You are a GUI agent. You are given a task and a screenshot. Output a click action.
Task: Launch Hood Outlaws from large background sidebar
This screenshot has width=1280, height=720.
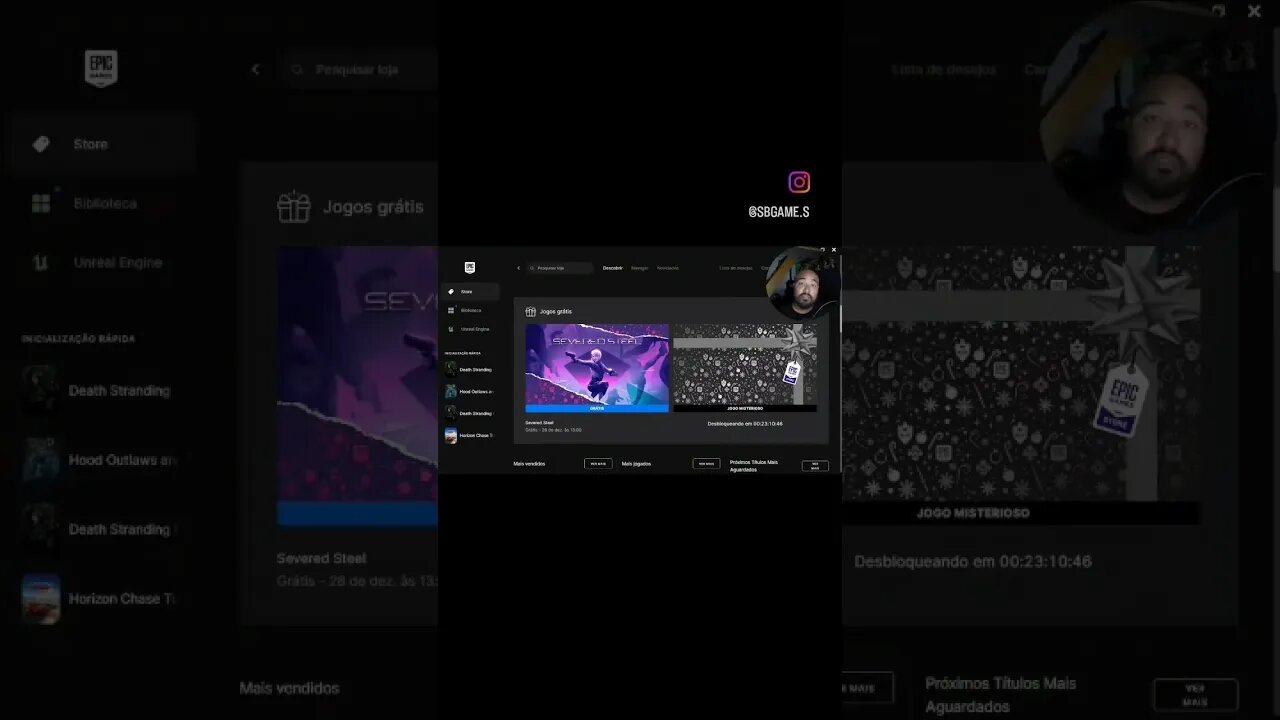tap(100, 460)
